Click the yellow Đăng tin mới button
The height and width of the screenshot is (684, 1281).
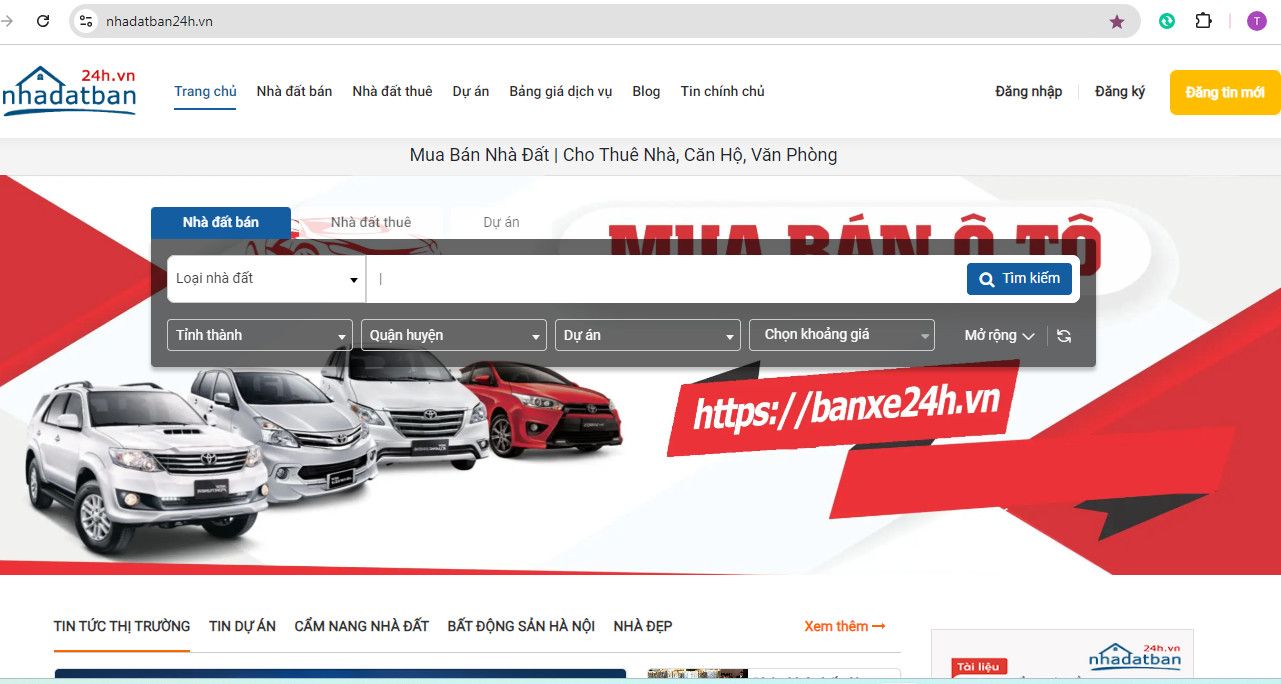(1225, 92)
